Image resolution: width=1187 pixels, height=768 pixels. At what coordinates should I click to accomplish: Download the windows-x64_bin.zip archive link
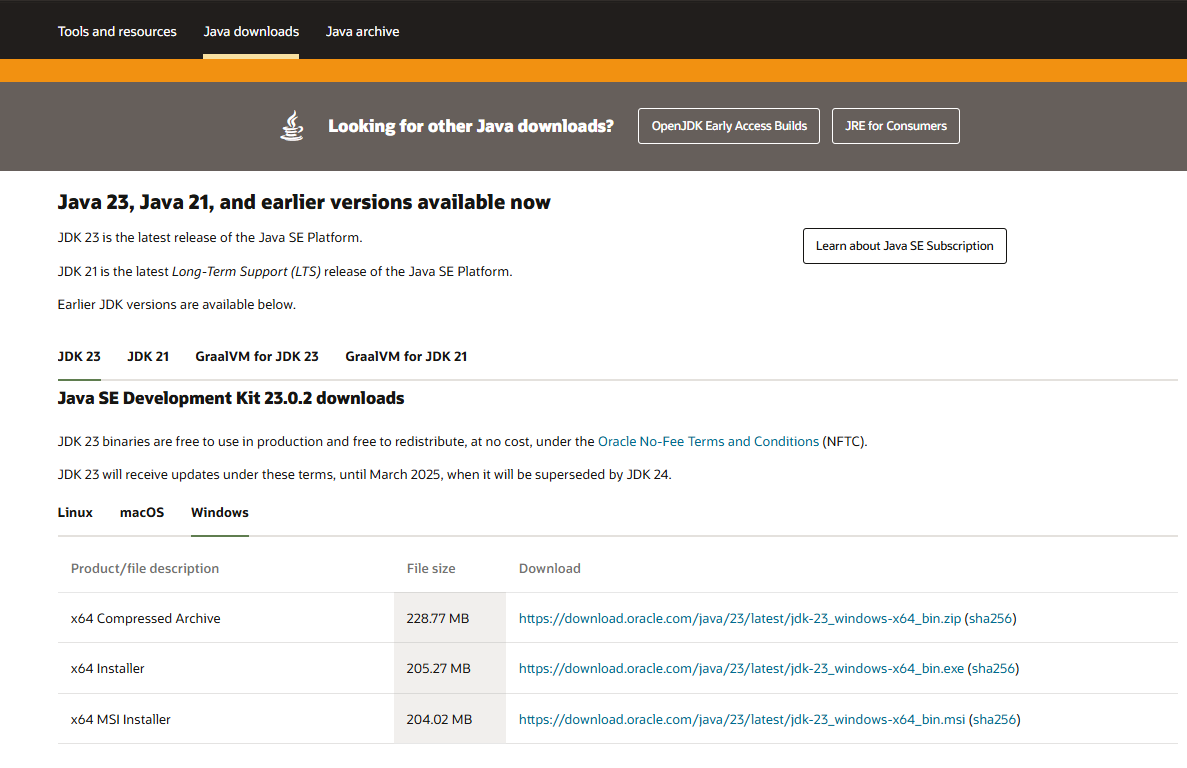point(740,618)
